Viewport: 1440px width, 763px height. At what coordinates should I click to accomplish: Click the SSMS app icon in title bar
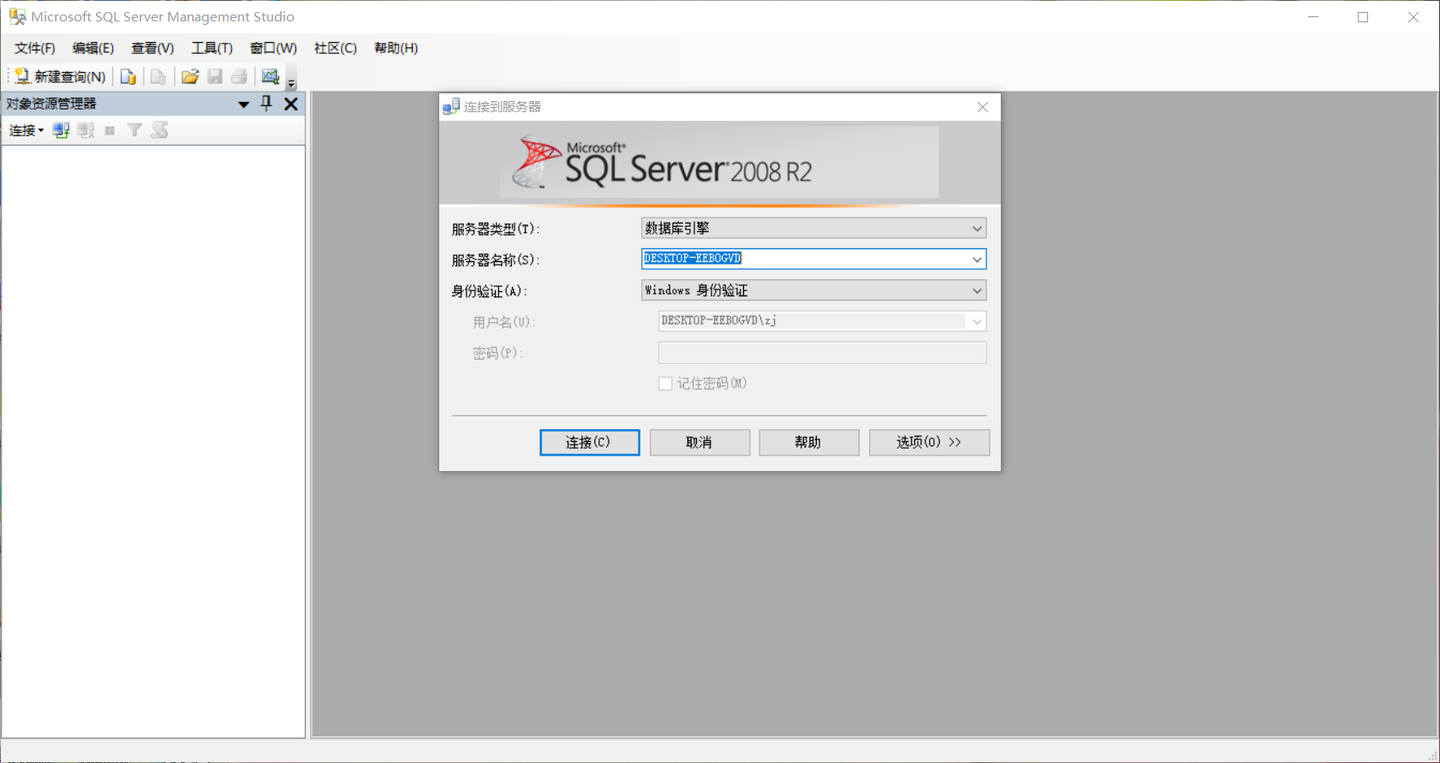17,17
